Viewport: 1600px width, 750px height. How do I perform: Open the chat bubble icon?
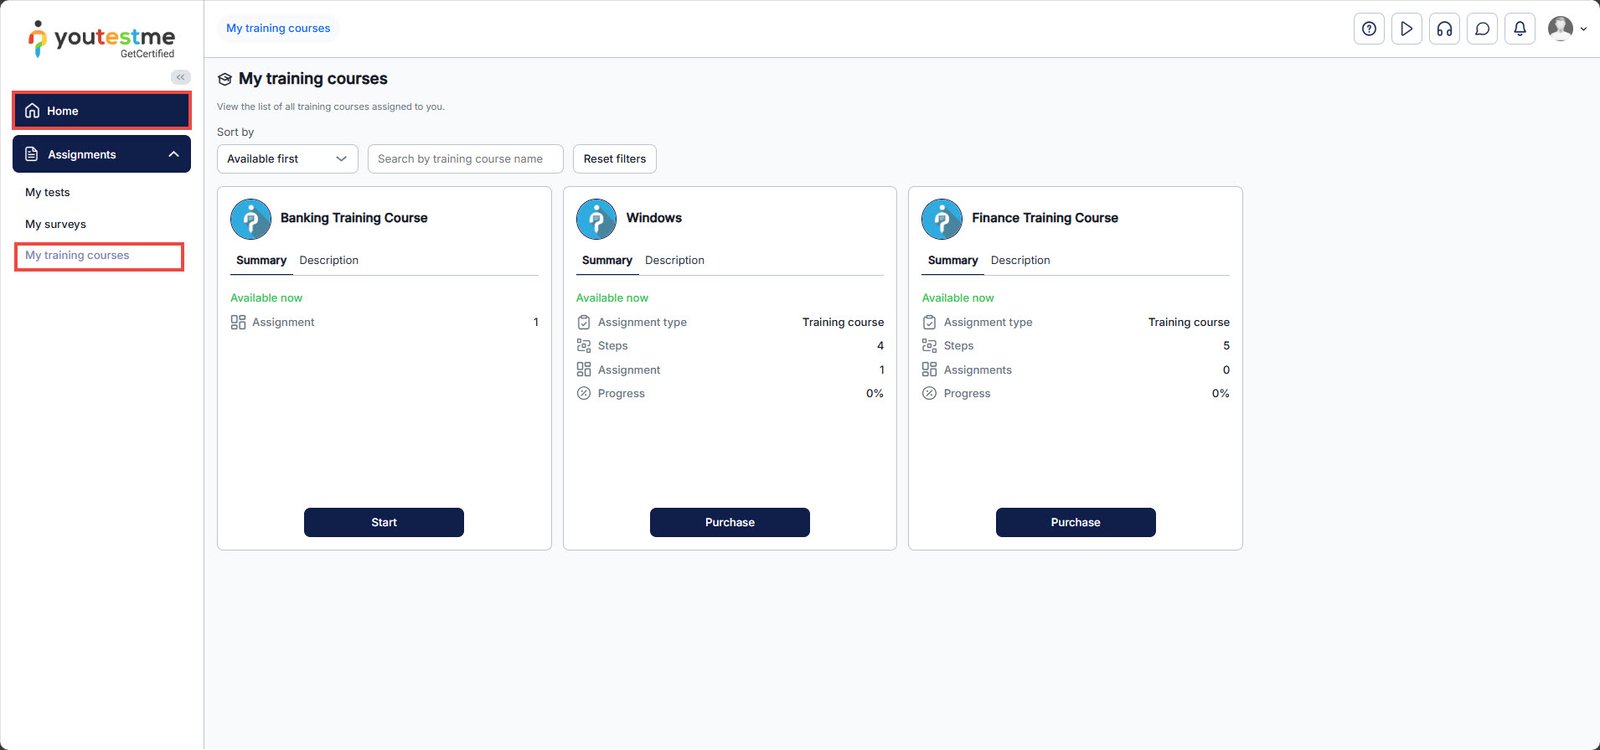coord(1482,29)
